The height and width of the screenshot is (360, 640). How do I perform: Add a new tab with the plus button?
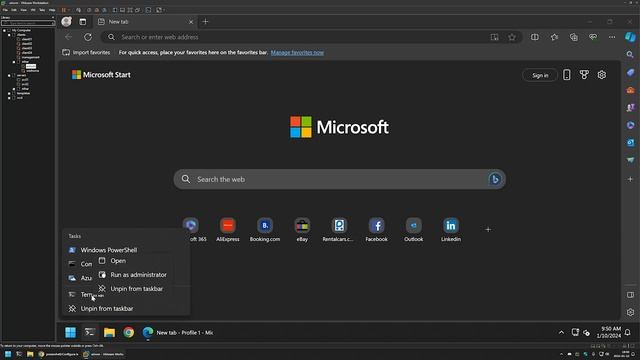coord(205,22)
